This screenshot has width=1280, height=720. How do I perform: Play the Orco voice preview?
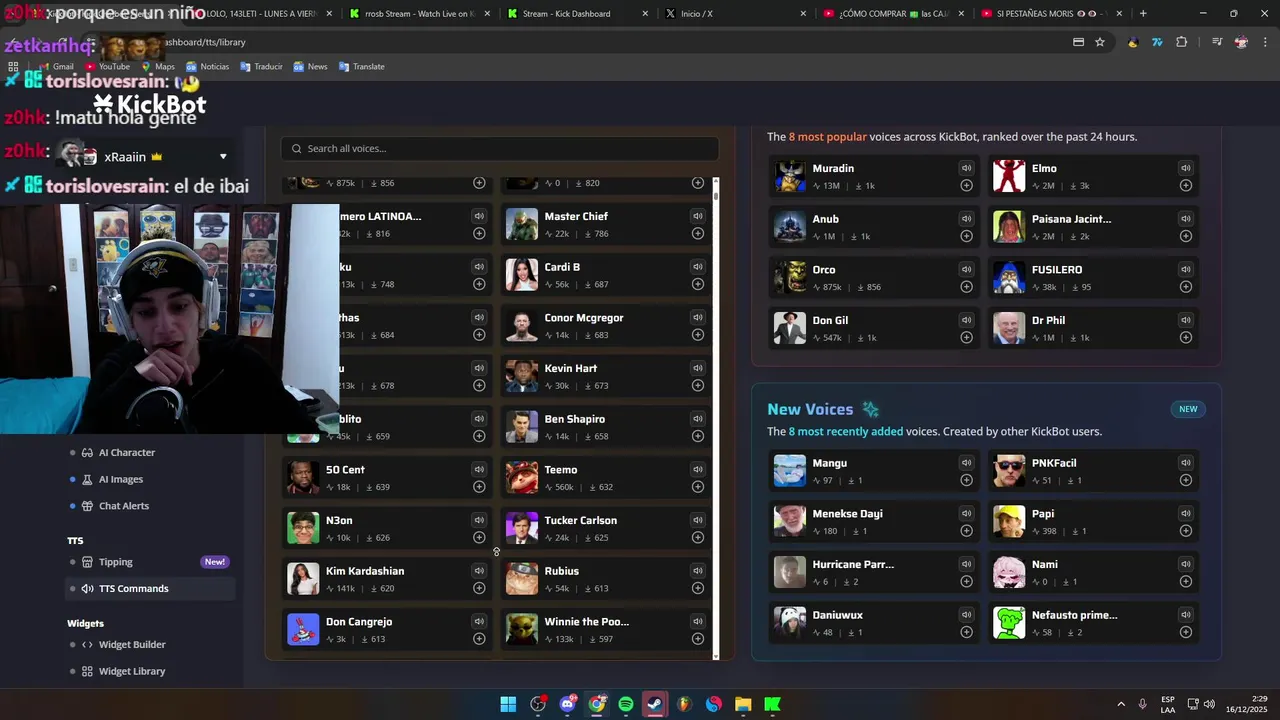tap(966, 269)
